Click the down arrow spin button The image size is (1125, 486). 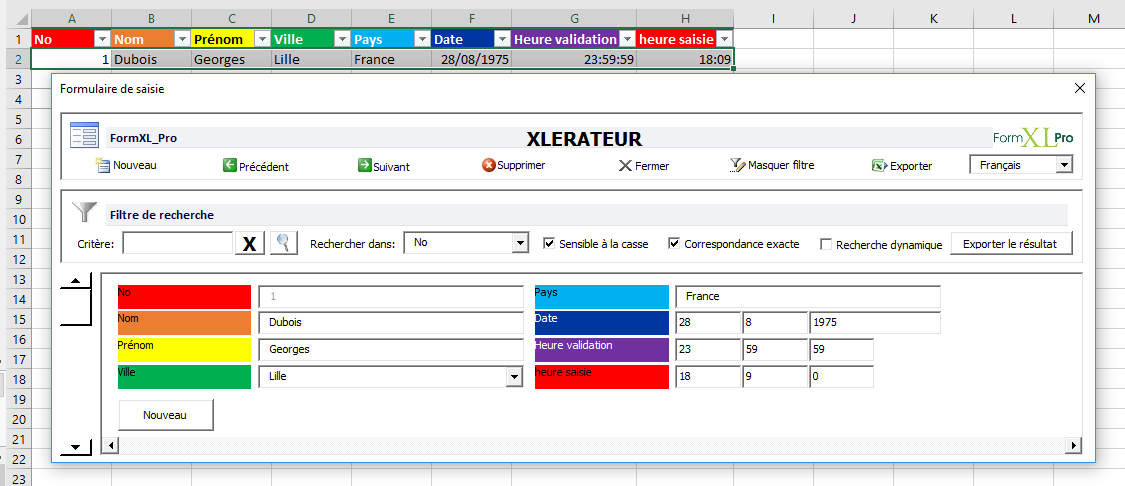click(76, 448)
